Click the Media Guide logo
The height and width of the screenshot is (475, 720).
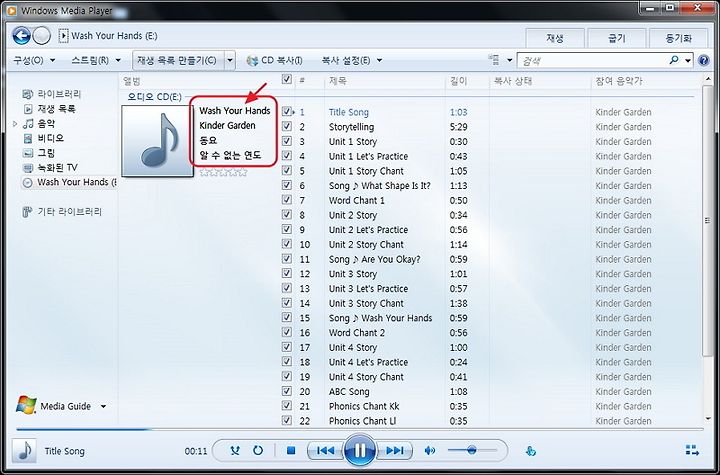pyautogui.click(x=26, y=406)
